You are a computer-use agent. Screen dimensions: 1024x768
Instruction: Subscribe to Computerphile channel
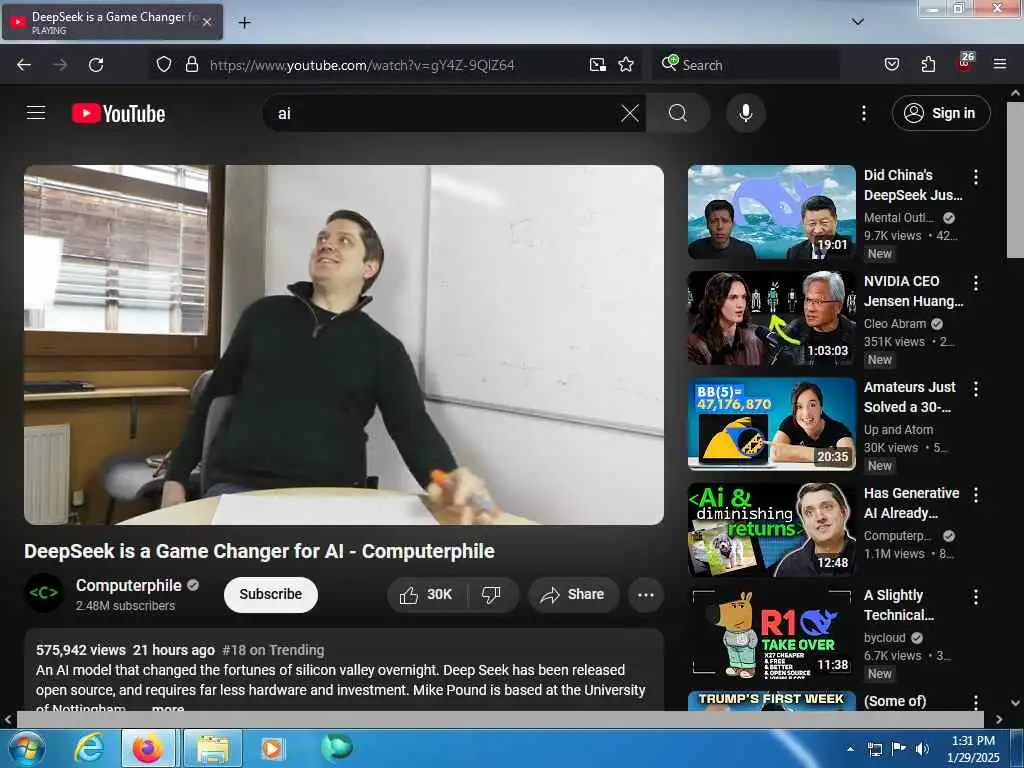(270, 594)
